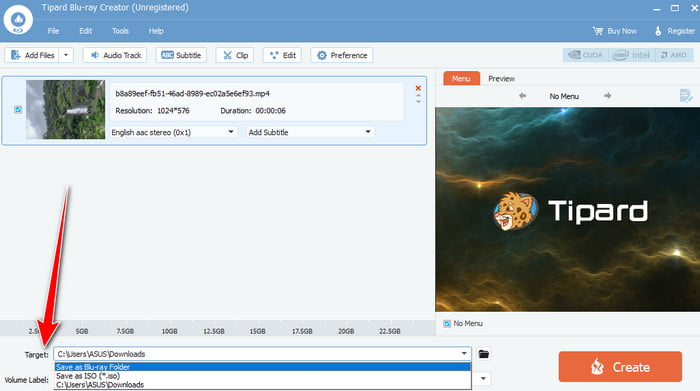Toggle the No Menu checkbox
This screenshot has width=700, height=391.
pyautogui.click(x=447, y=324)
